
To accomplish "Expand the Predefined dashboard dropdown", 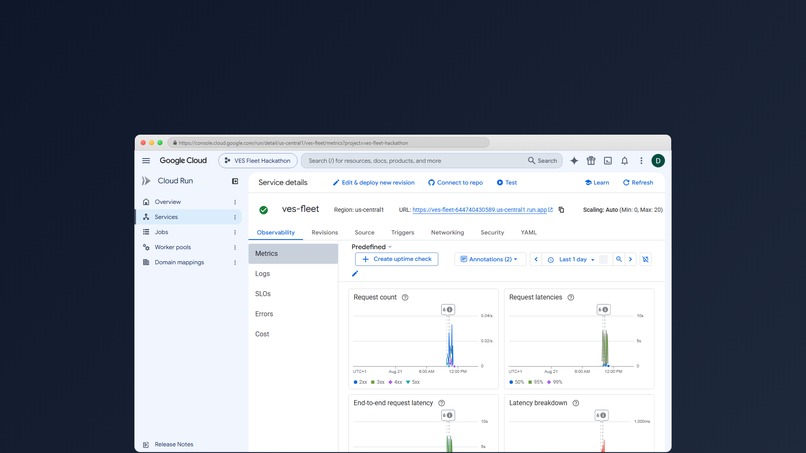I will [372, 247].
